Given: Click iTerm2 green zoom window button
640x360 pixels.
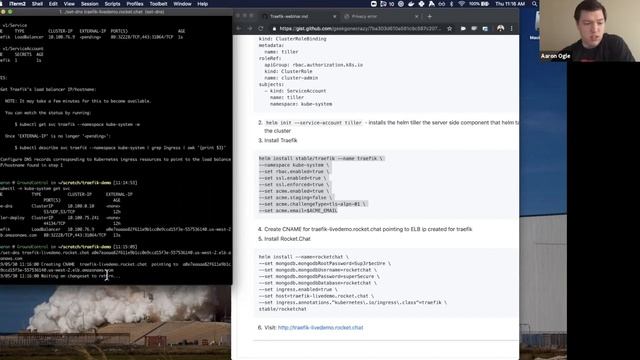Looking at the screenshot, I should coord(10,12).
